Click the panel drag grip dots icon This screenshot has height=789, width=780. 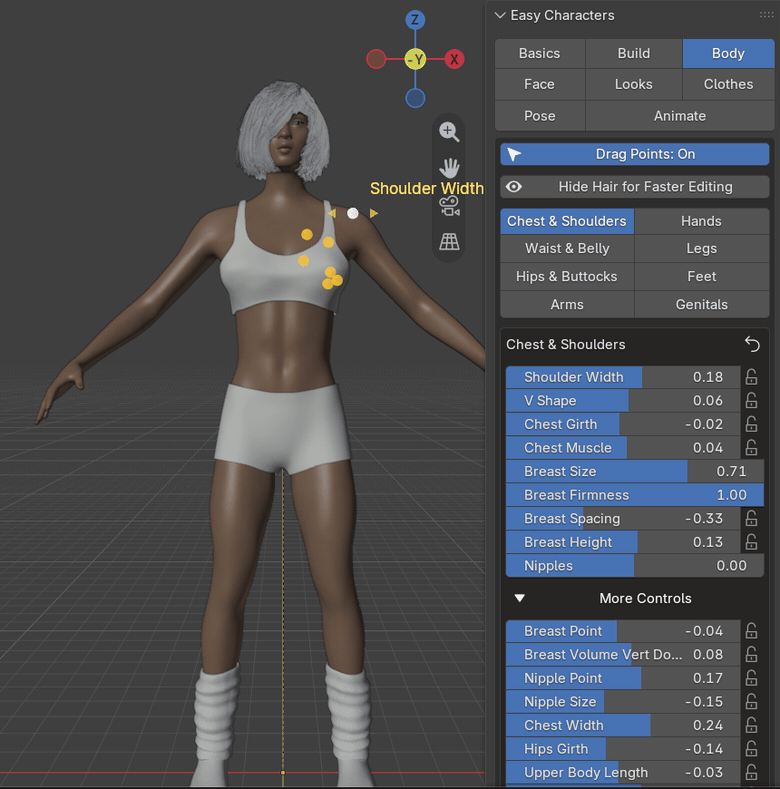point(766,15)
